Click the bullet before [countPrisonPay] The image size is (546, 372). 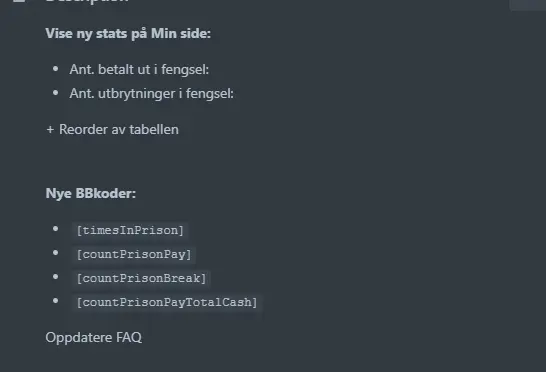[55, 253]
